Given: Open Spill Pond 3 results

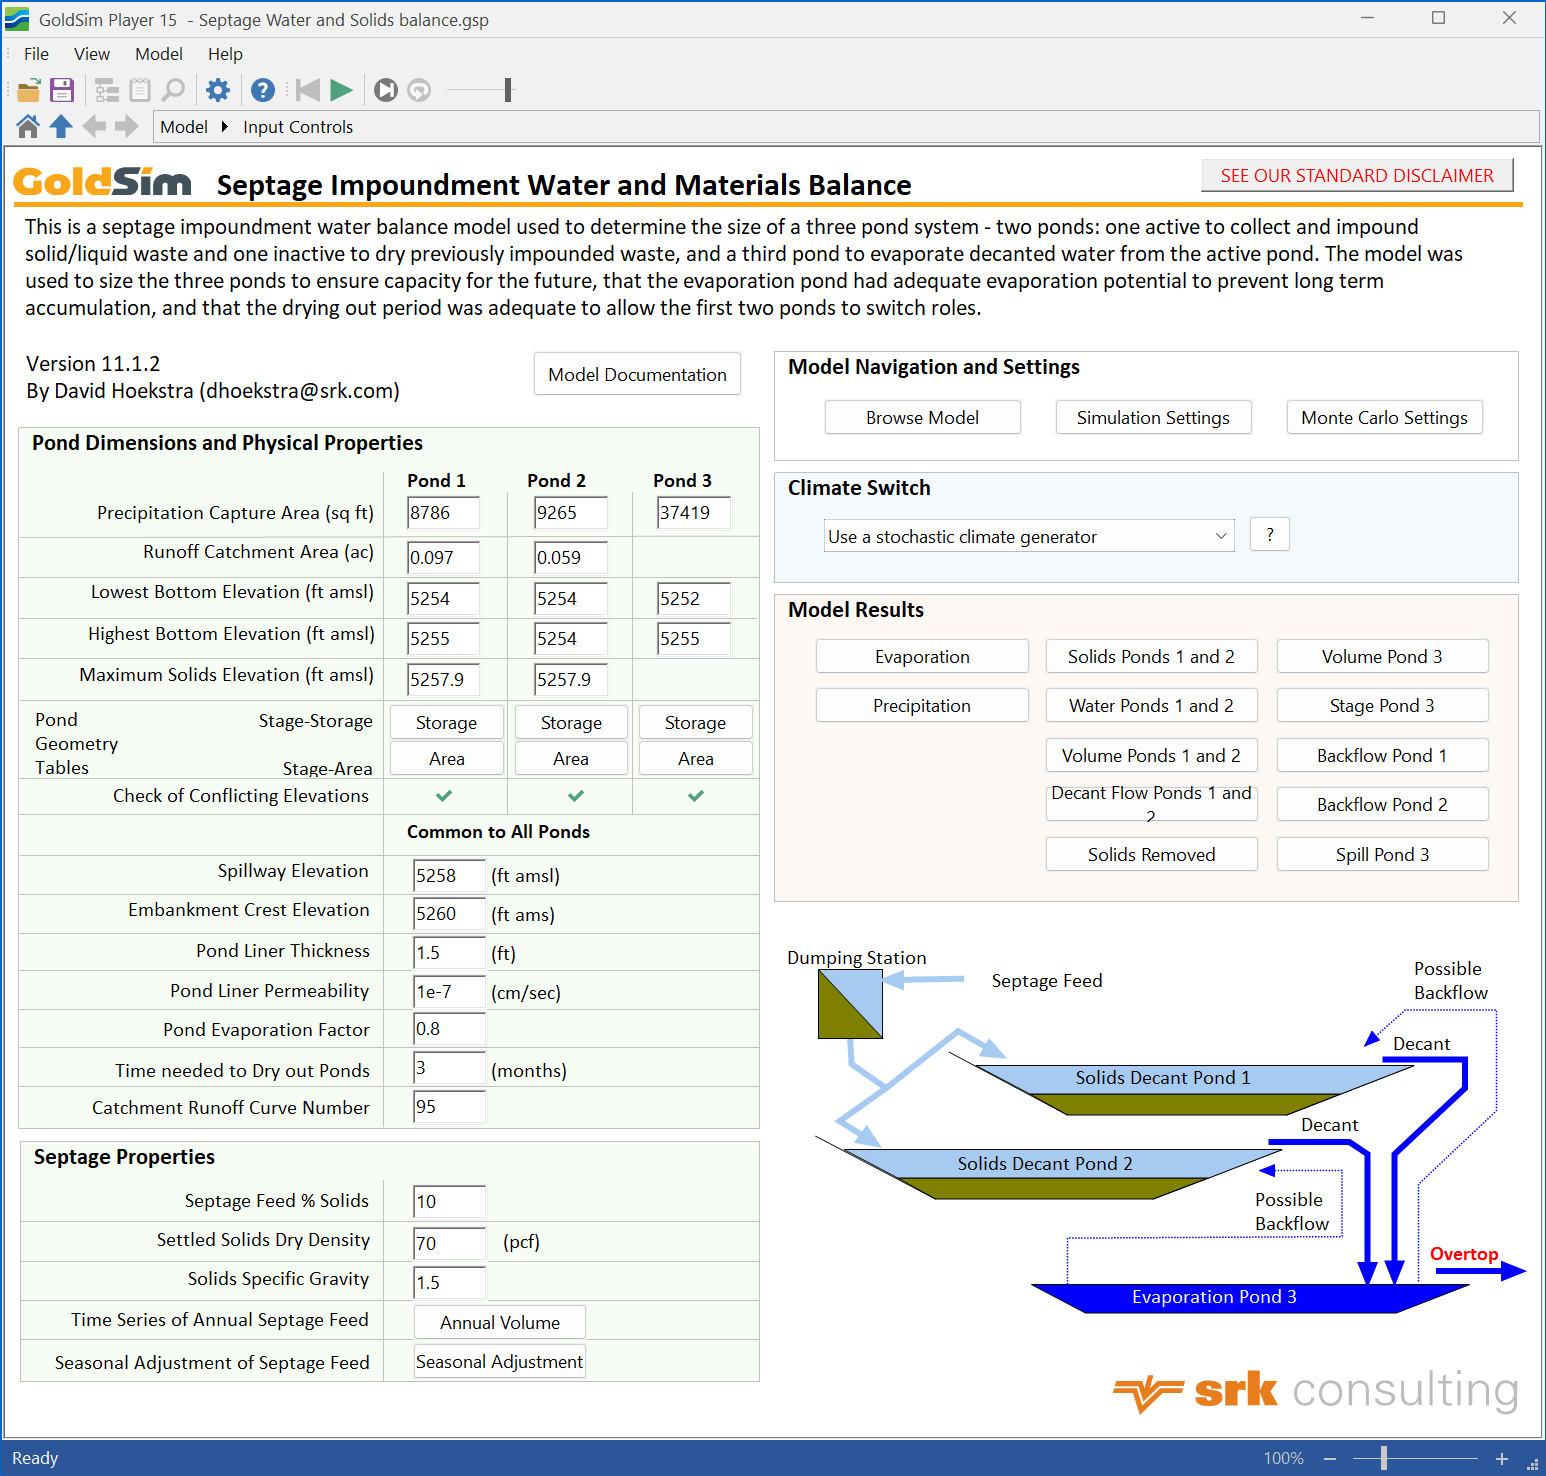Looking at the screenshot, I should point(1382,854).
